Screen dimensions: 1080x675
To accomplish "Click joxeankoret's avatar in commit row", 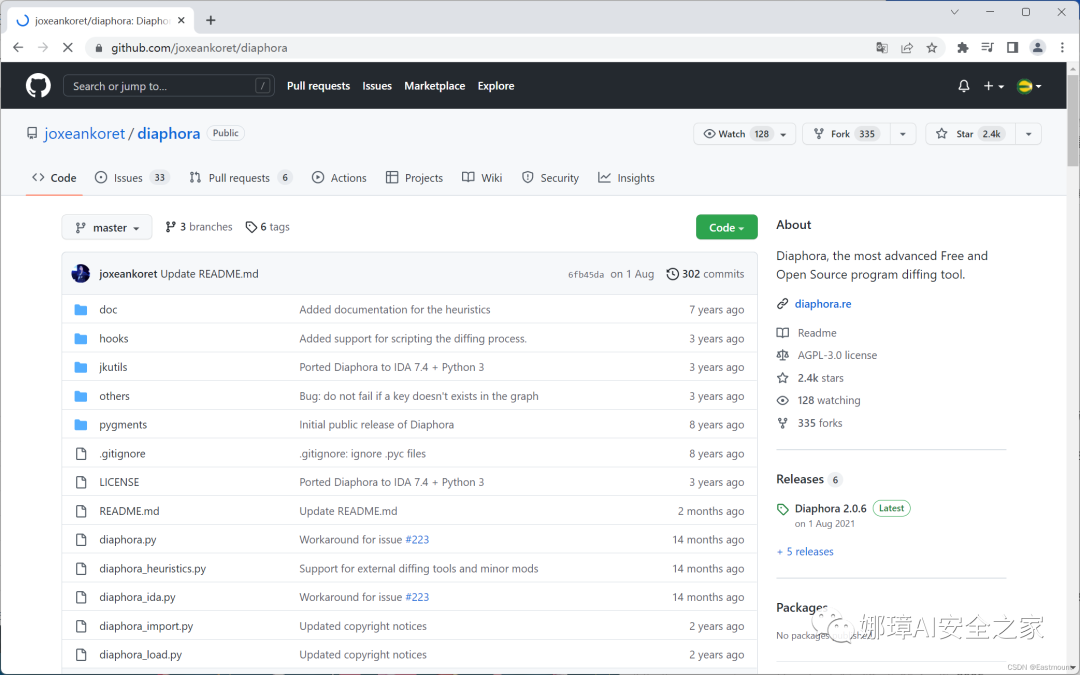I will tap(81, 273).
